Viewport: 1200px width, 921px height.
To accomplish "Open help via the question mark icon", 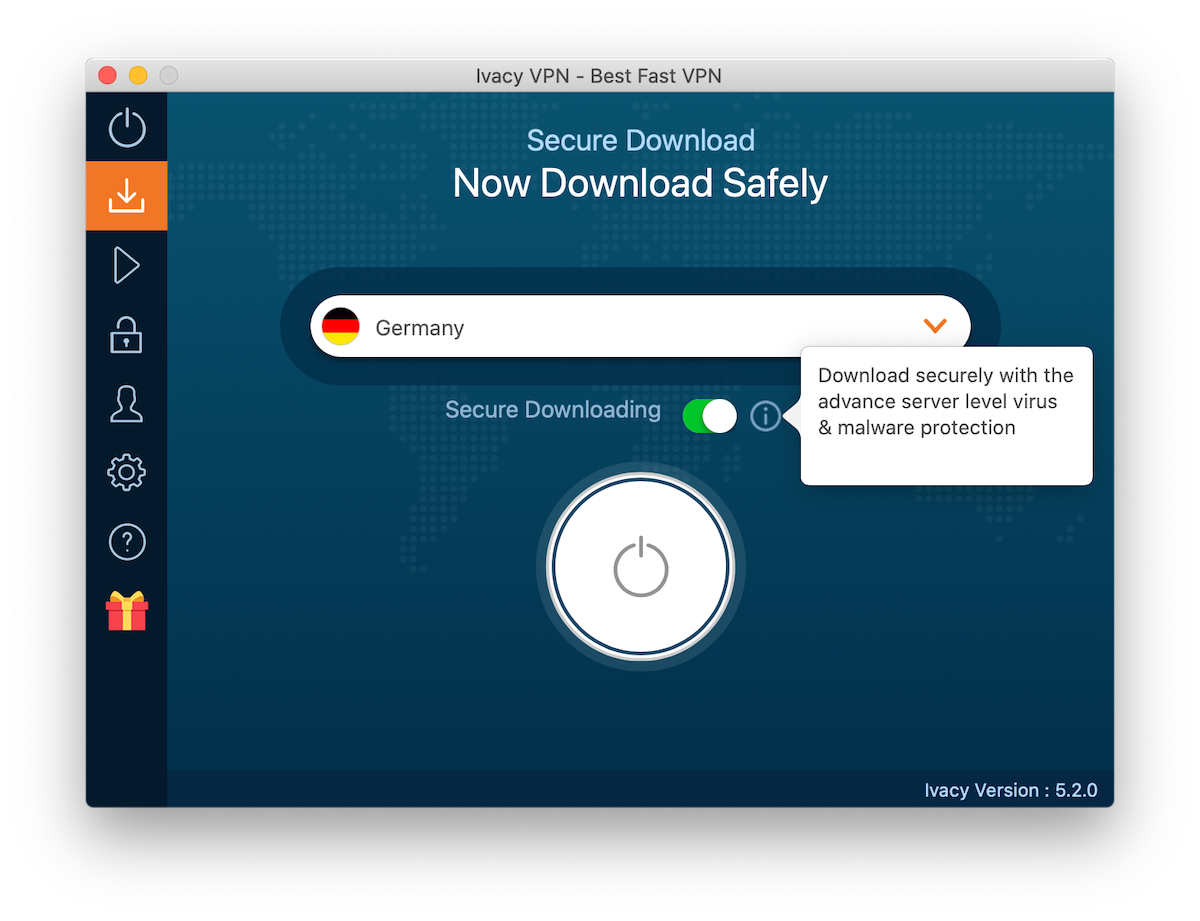I will [x=127, y=542].
